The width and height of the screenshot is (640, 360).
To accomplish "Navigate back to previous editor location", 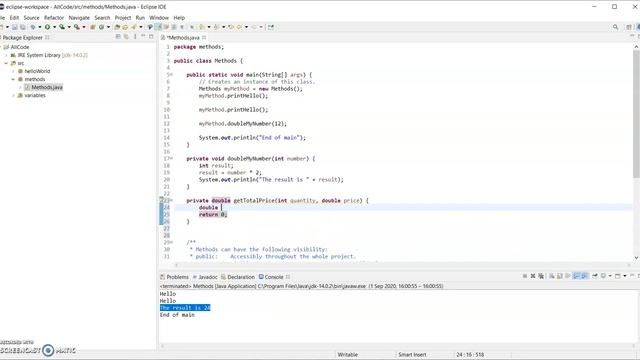I will (x=239, y=27).
